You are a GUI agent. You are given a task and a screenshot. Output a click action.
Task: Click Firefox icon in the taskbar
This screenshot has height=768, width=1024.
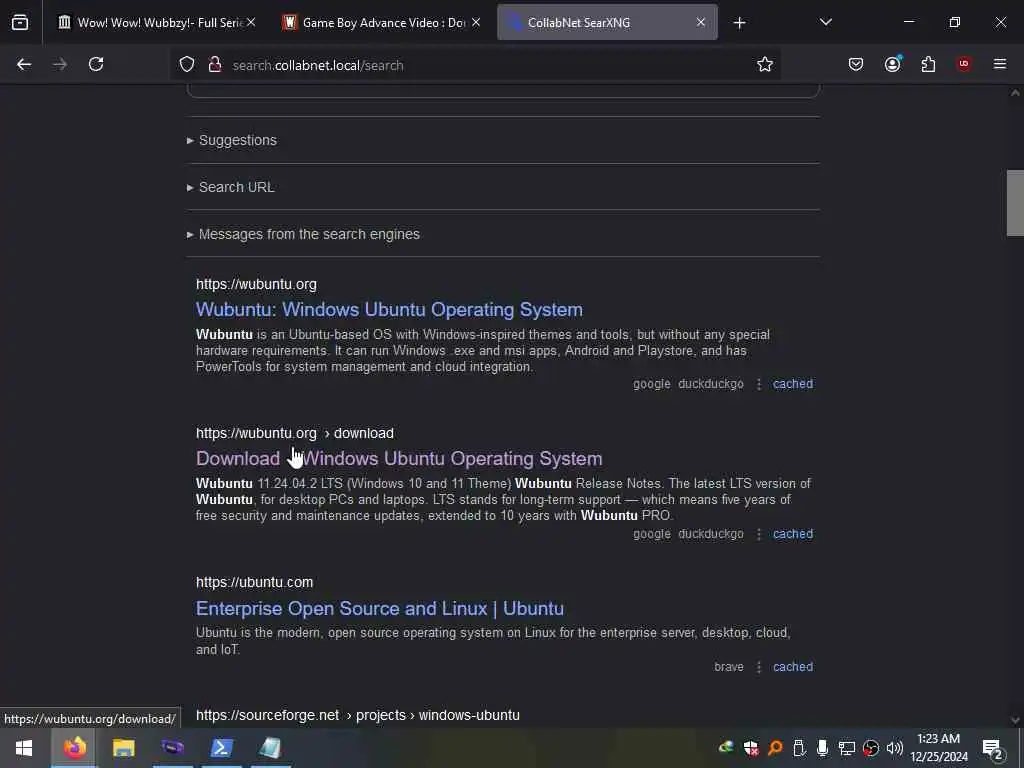pyautogui.click(x=74, y=748)
